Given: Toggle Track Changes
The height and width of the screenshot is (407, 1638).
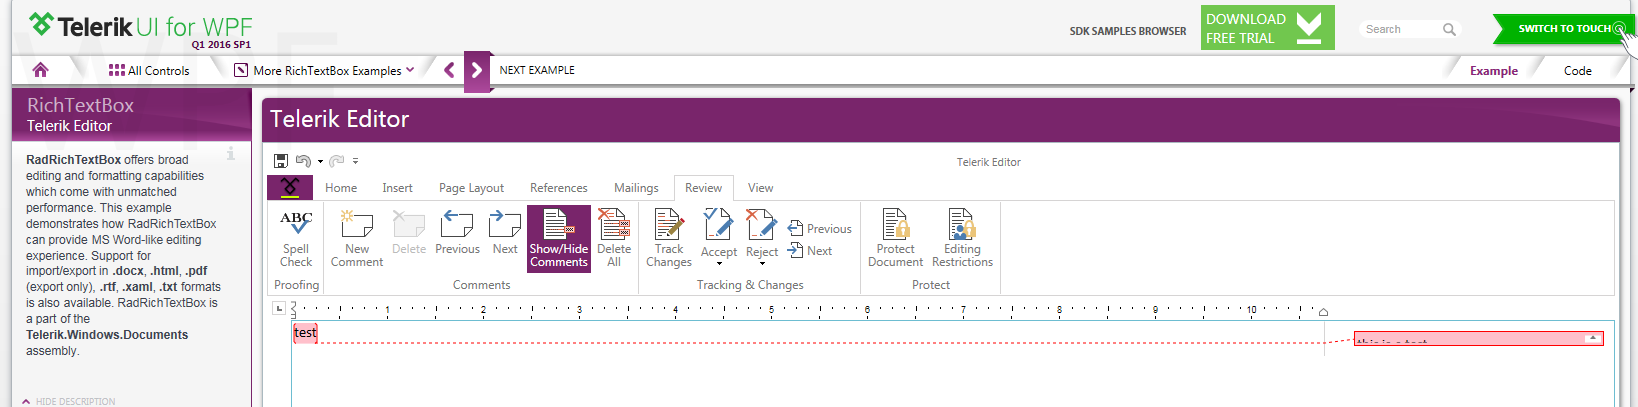Looking at the screenshot, I should pyautogui.click(x=669, y=238).
